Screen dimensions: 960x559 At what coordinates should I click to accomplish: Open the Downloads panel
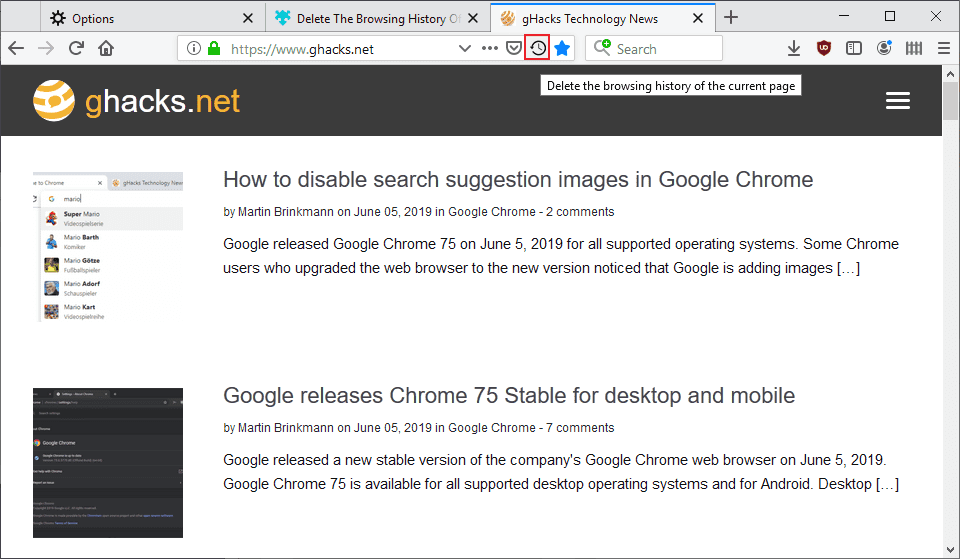point(793,48)
